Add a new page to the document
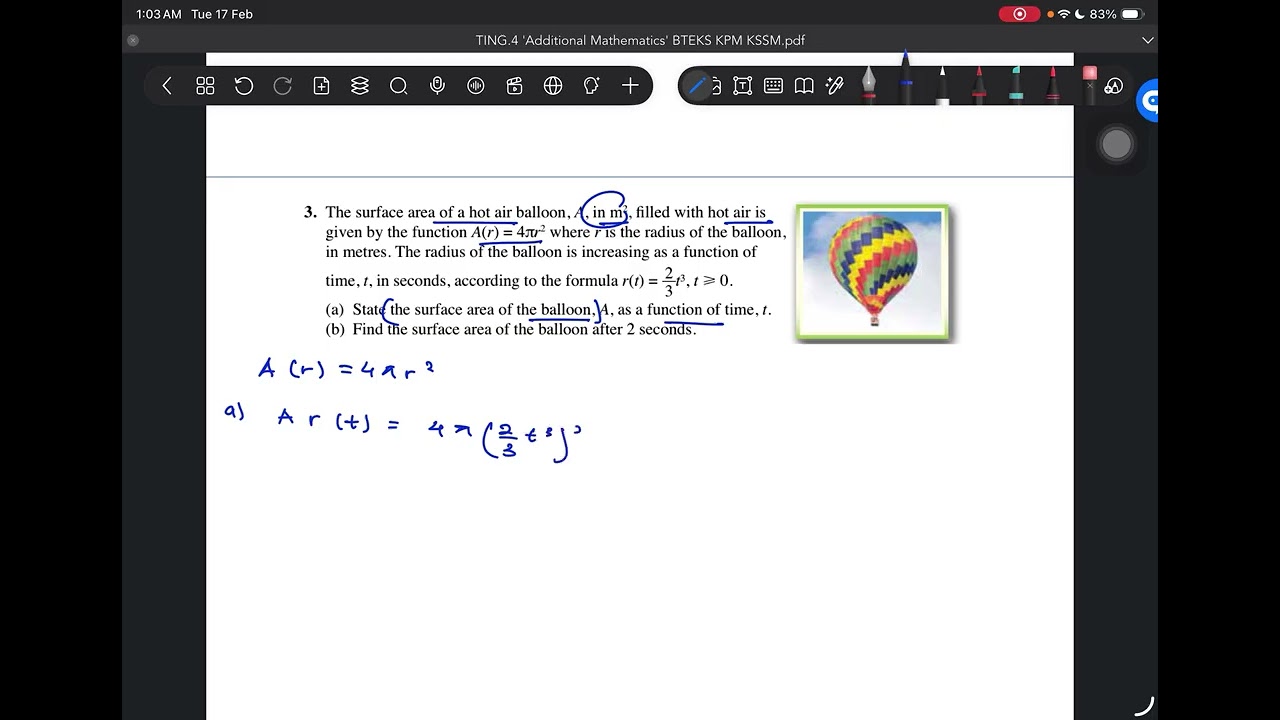Image resolution: width=1280 pixels, height=720 pixels. click(x=321, y=86)
